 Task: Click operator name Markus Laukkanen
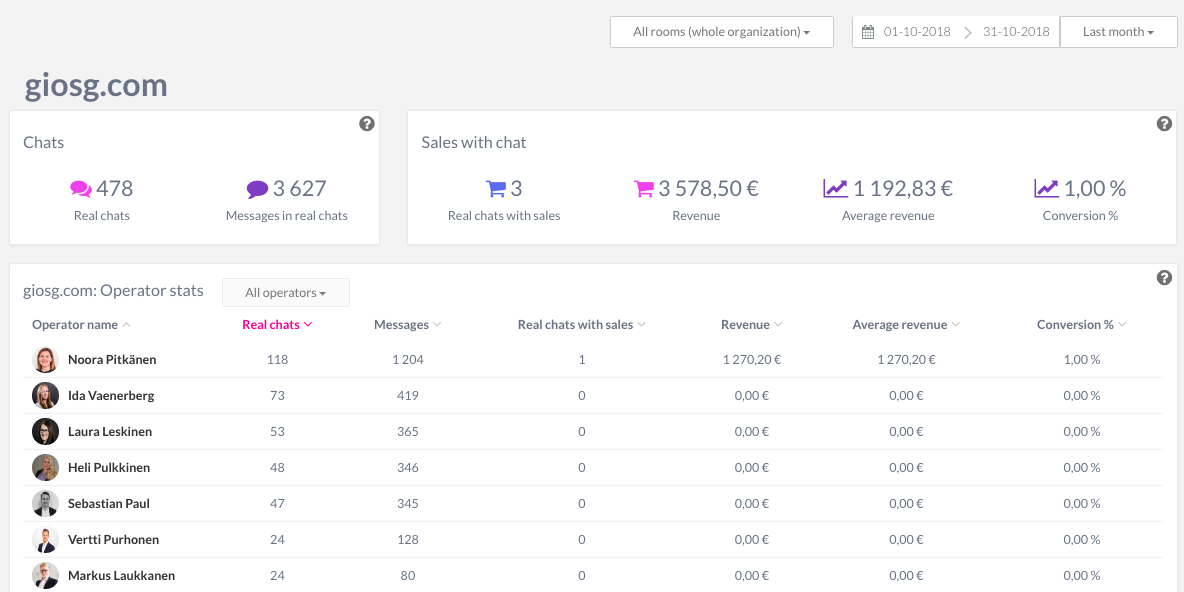pyautogui.click(x=122, y=575)
